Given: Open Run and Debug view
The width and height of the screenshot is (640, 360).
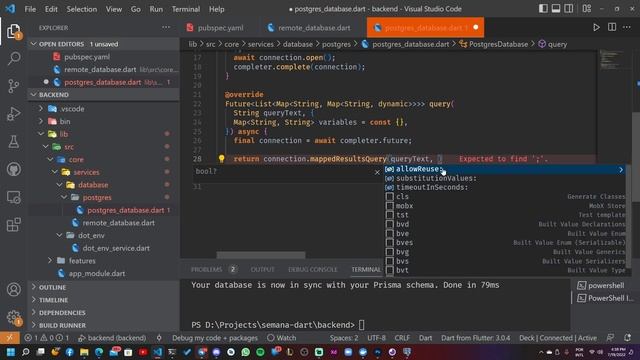Looking at the screenshot, I should [13, 114].
